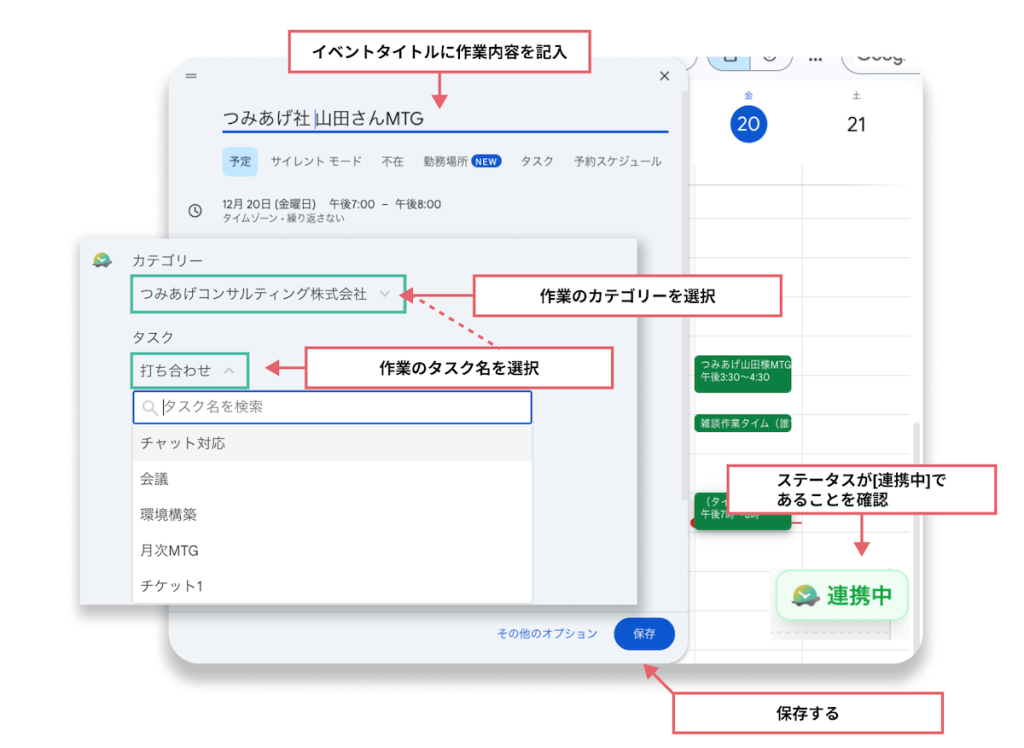
Task: Switch to the サイレント モード tab
Action: [x=316, y=161]
